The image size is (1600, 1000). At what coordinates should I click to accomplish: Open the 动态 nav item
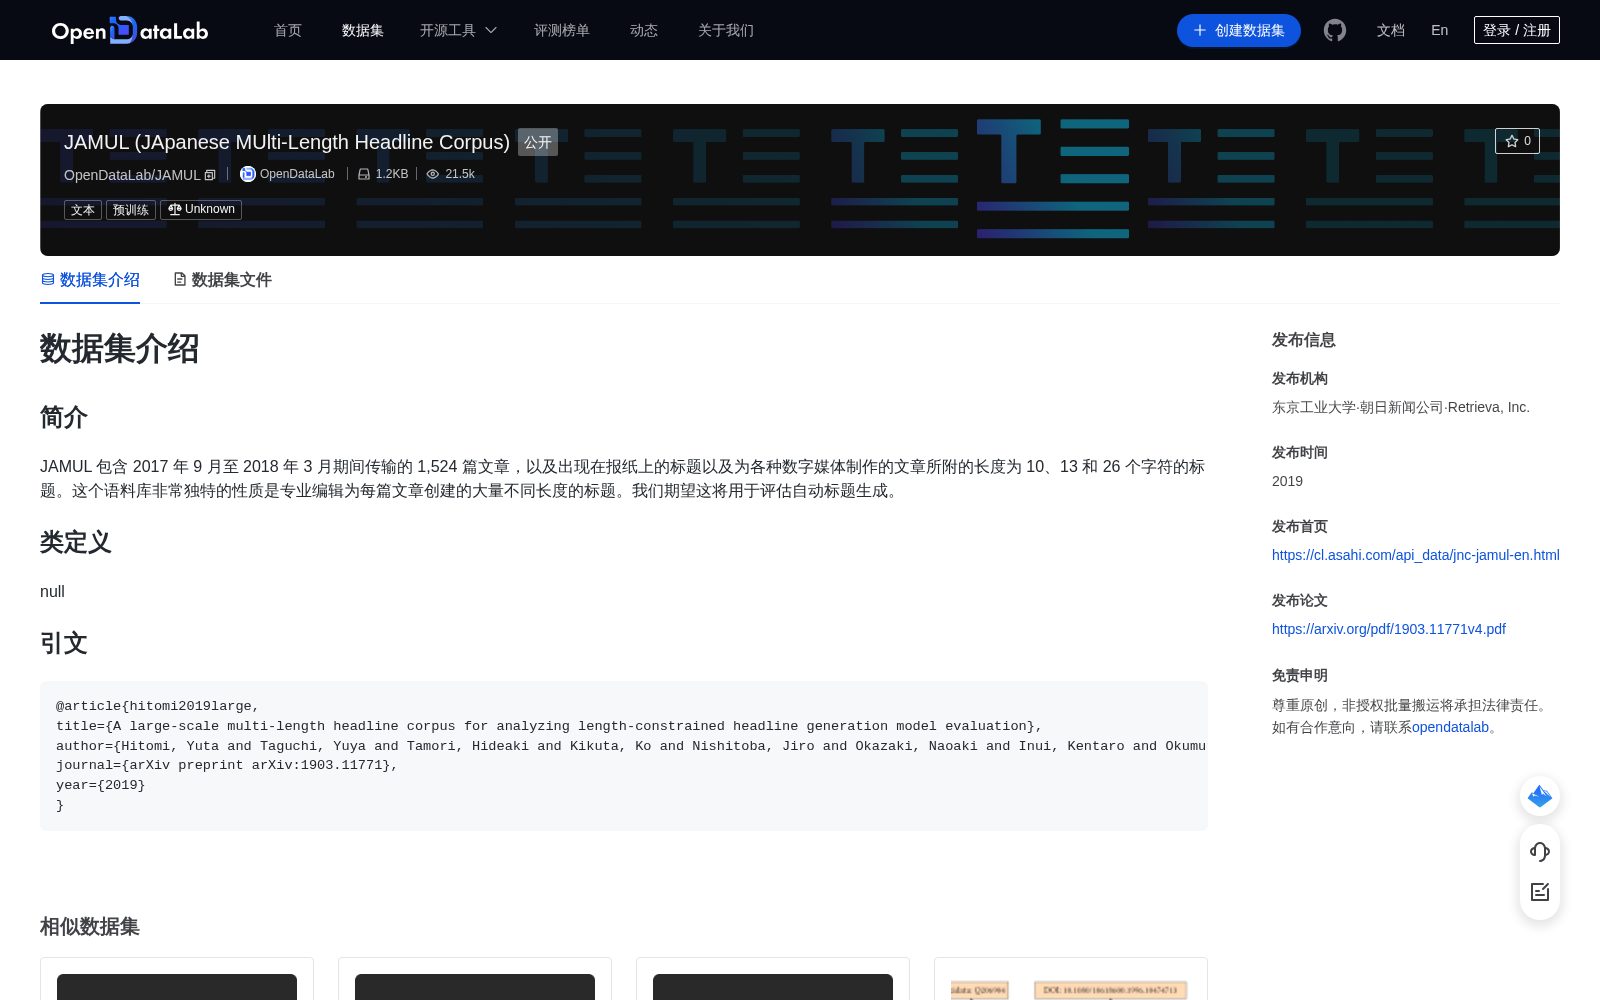(x=644, y=30)
